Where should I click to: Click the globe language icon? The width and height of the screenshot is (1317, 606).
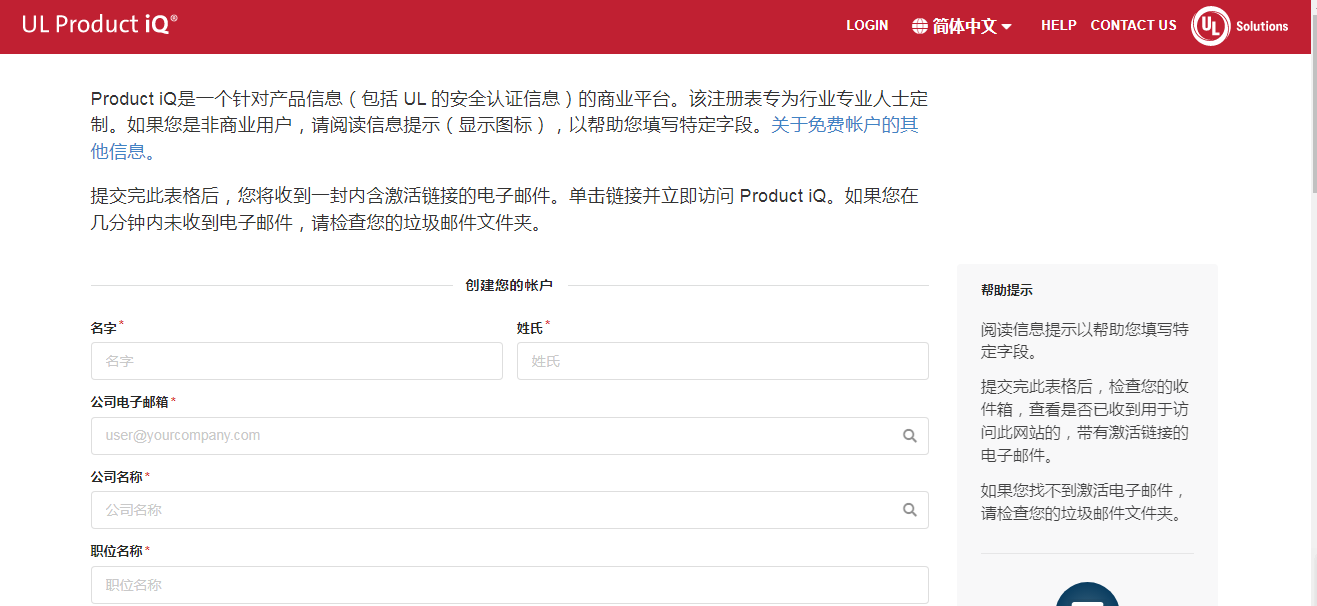tap(920, 26)
